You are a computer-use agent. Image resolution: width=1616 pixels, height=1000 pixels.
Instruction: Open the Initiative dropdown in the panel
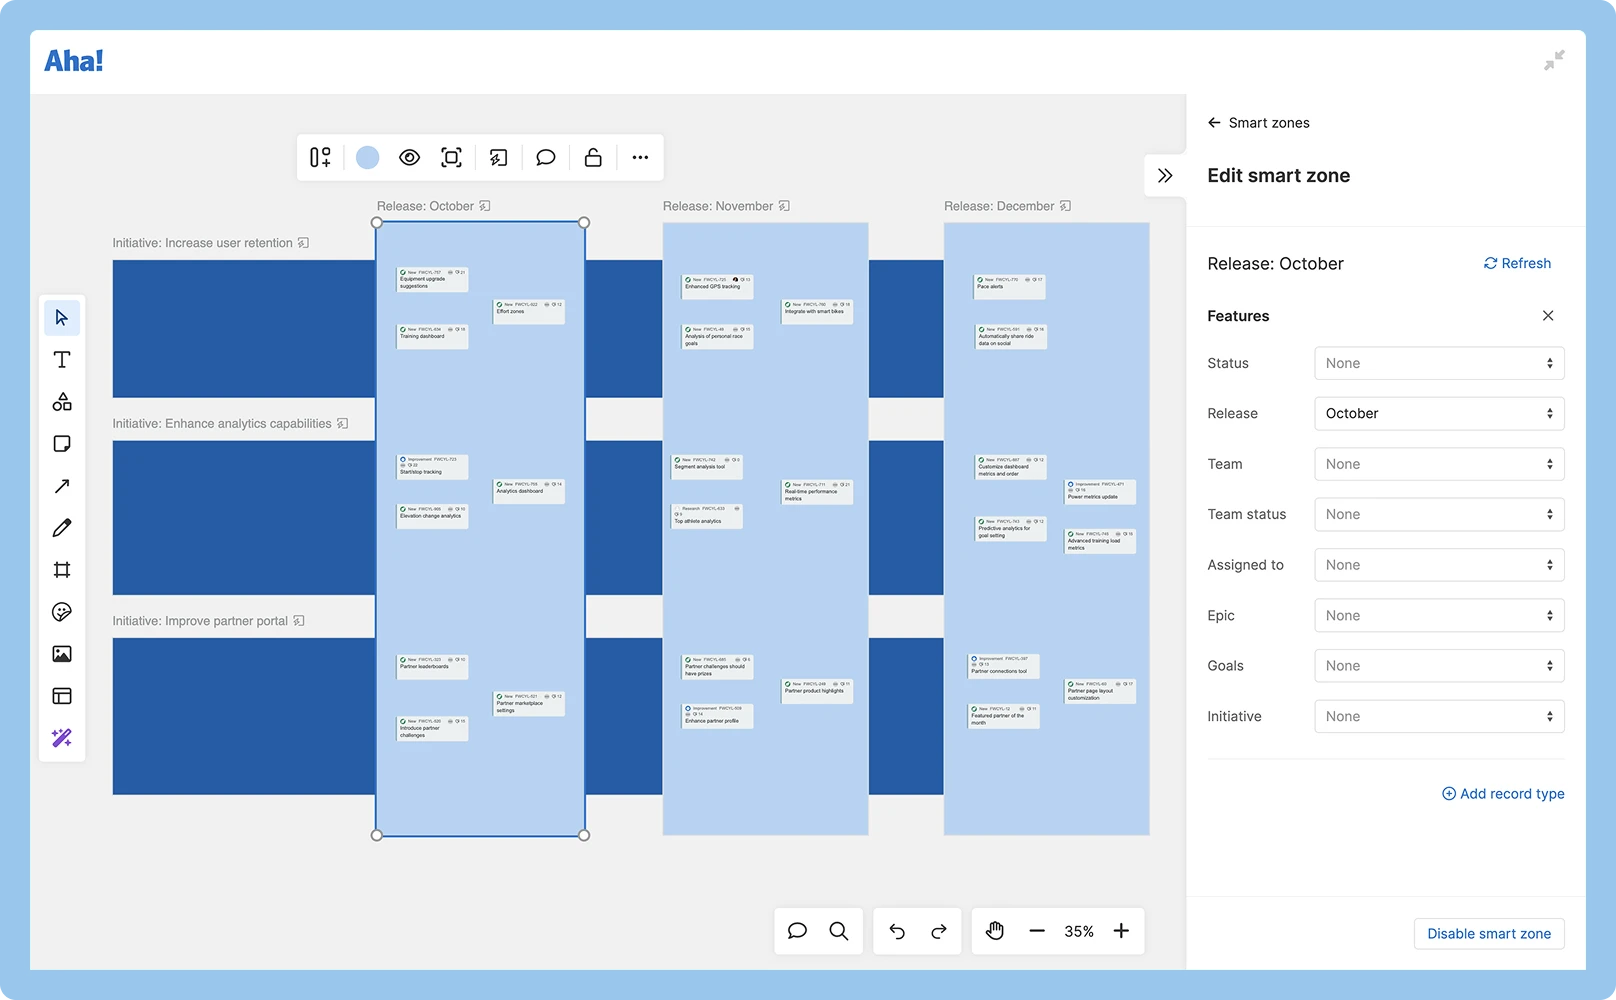coord(1438,716)
